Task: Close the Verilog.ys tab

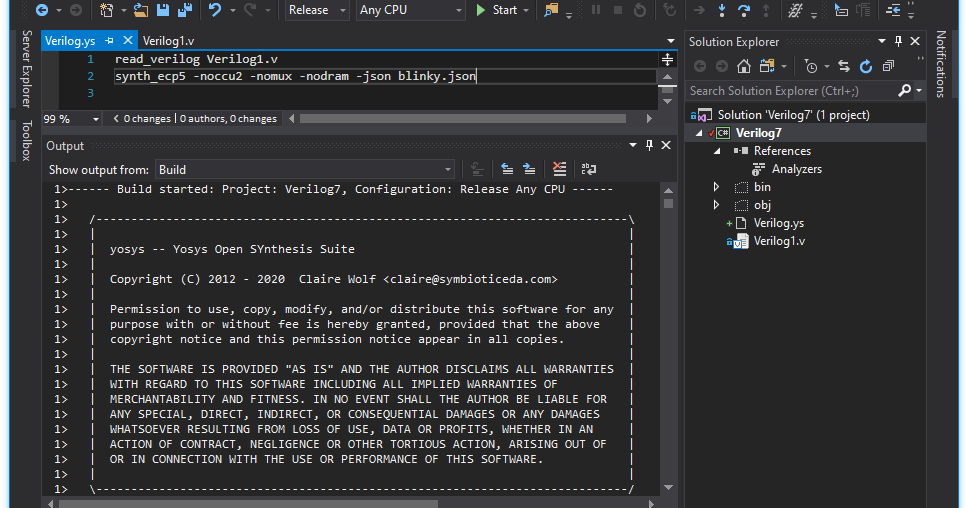Action: pyautogui.click(x=128, y=41)
